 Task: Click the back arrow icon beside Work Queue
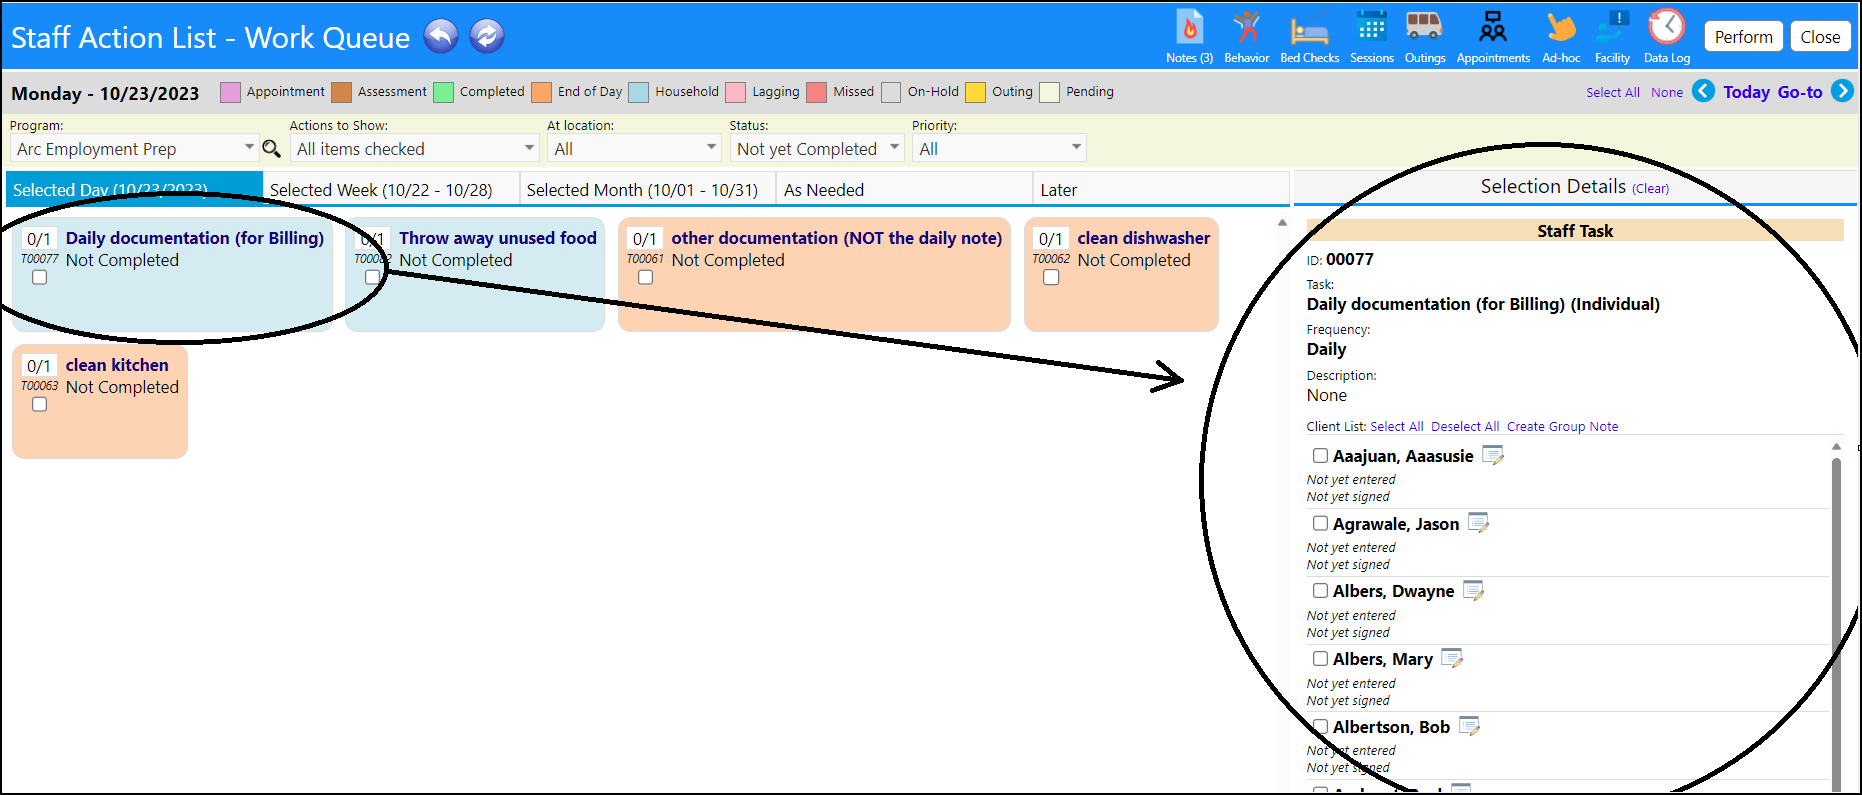(441, 36)
